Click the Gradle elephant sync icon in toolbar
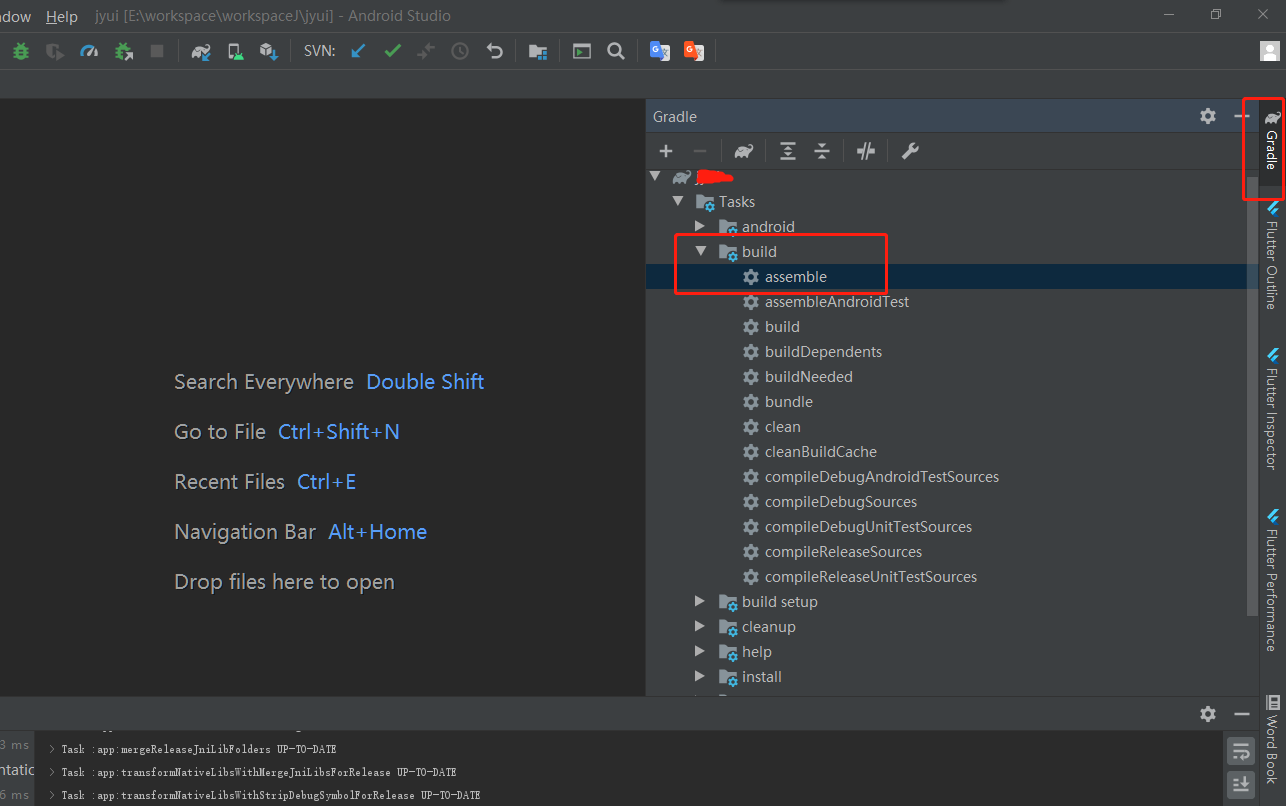 click(x=200, y=51)
